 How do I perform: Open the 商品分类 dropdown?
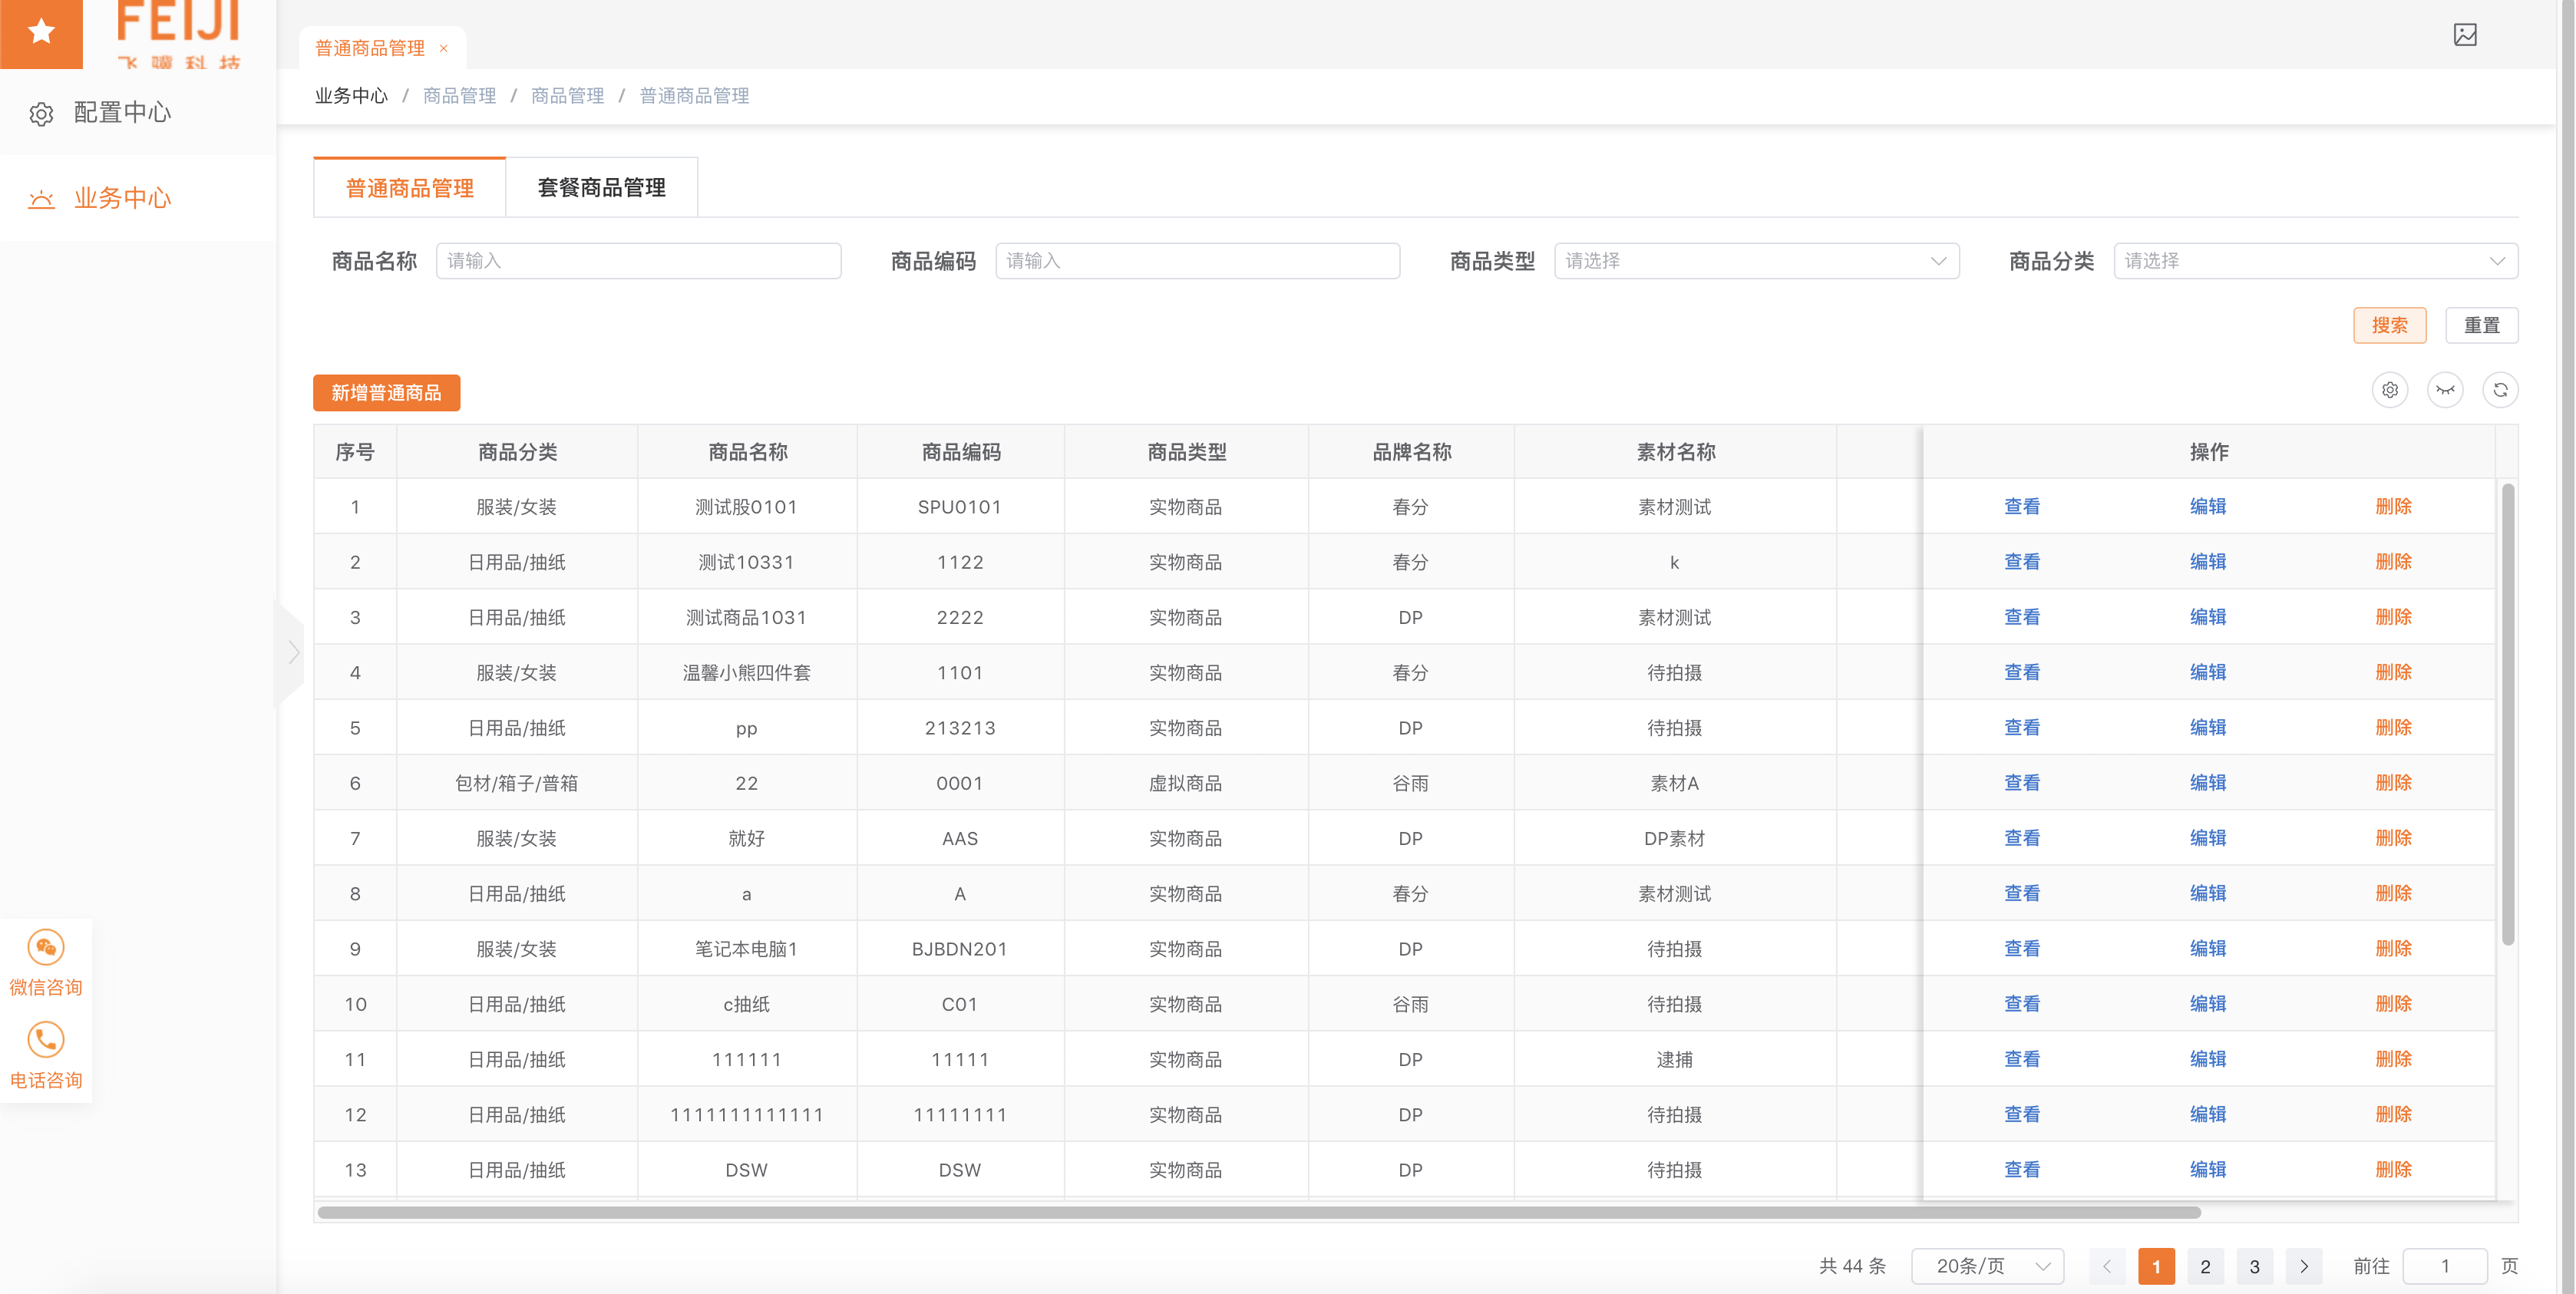click(2316, 261)
